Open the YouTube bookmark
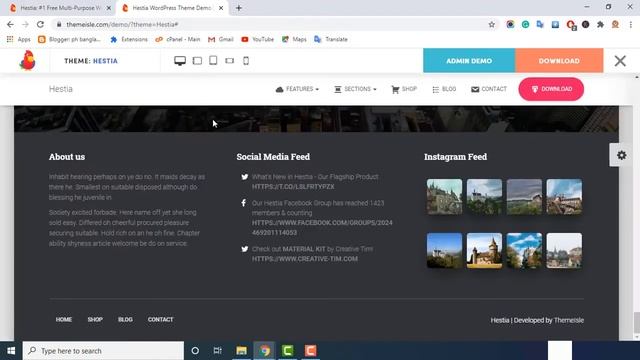The height and width of the screenshot is (360, 640). [x=257, y=39]
